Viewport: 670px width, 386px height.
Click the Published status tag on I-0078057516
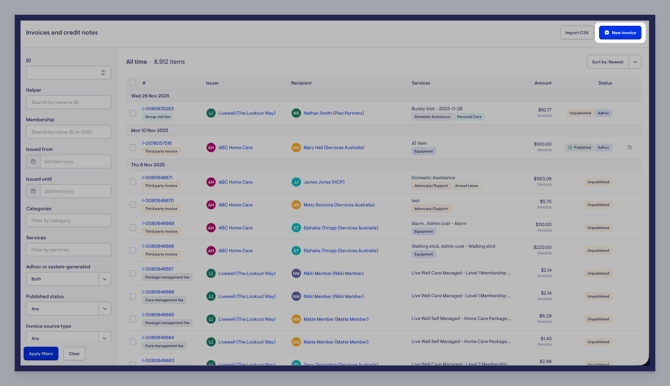[579, 147]
